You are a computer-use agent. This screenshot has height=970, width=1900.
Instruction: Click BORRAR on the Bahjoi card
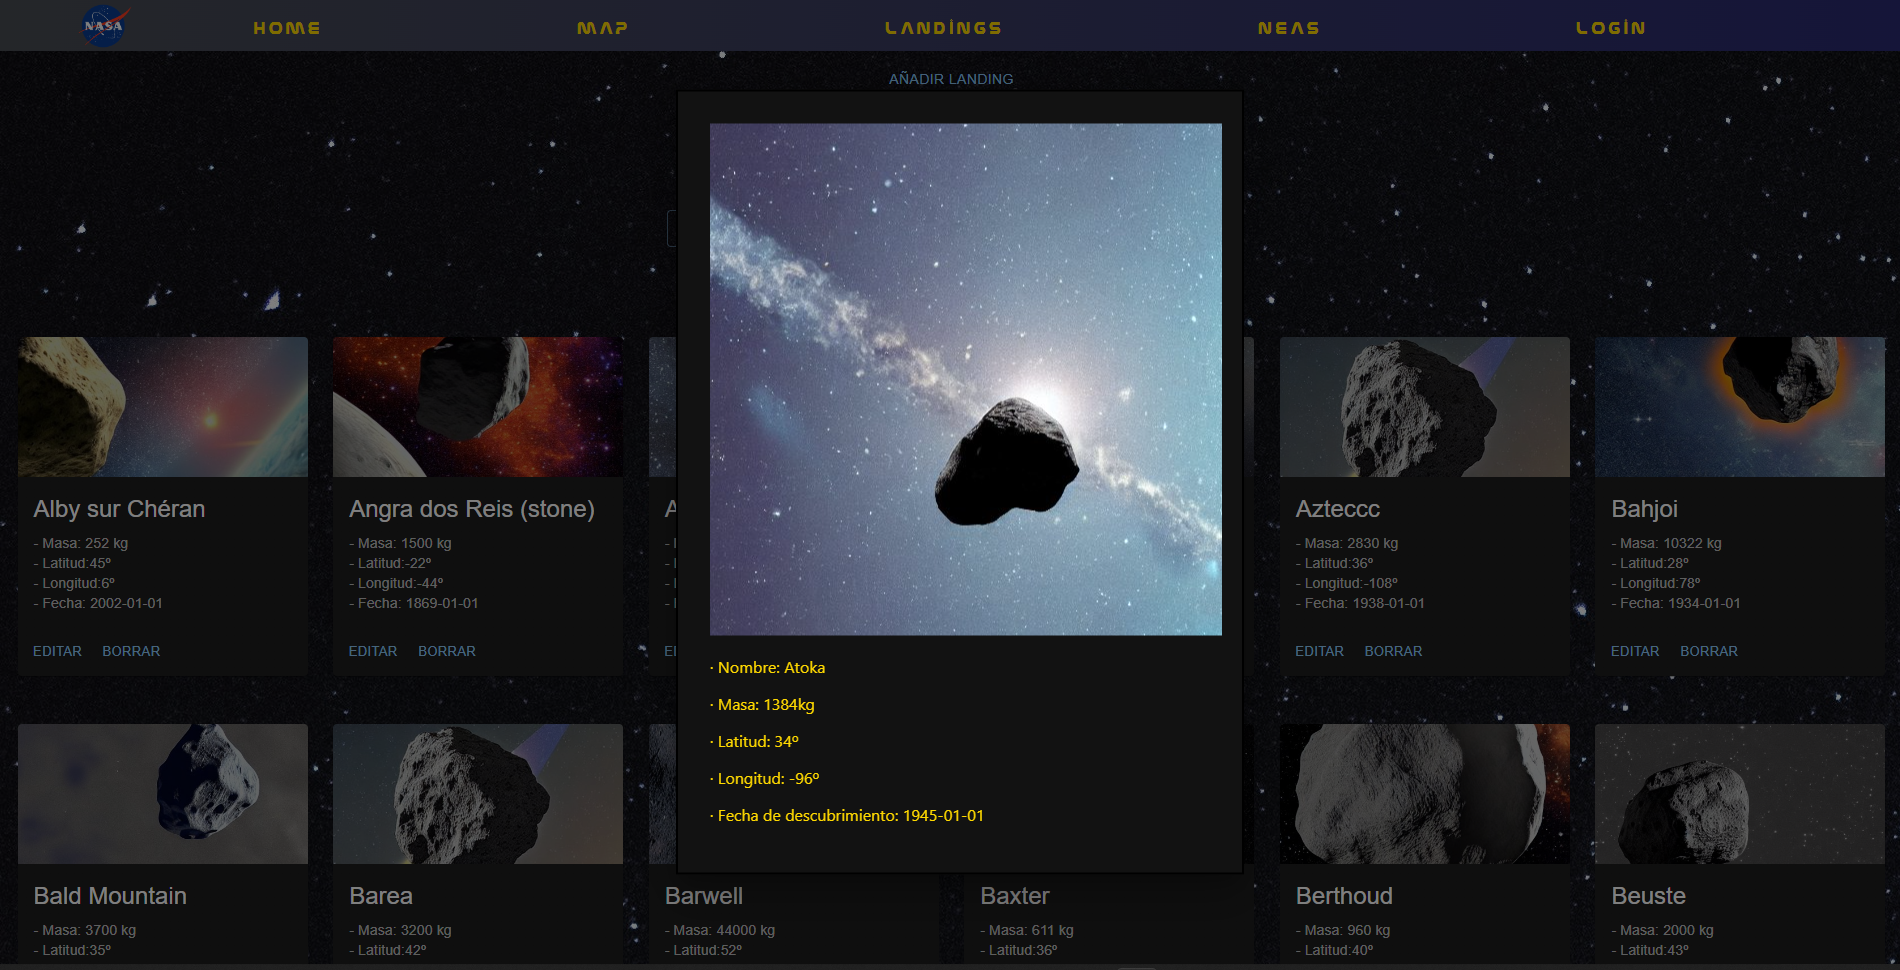click(x=1710, y=651)
